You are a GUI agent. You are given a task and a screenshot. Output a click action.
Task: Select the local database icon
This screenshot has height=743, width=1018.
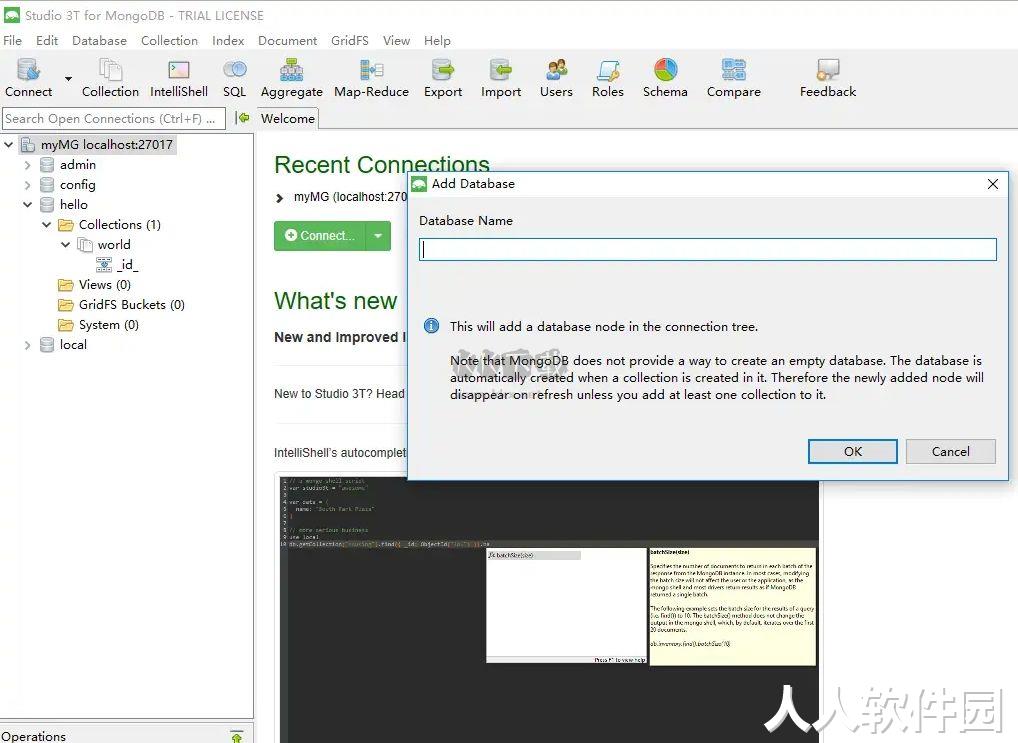pos(47,345)
